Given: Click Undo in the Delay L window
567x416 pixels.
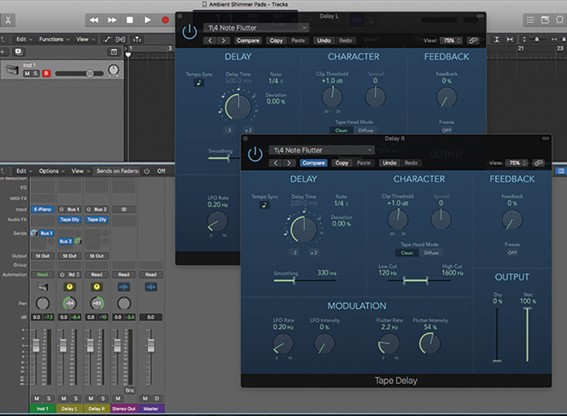Looking at the screenshot, I should (324, 41).
